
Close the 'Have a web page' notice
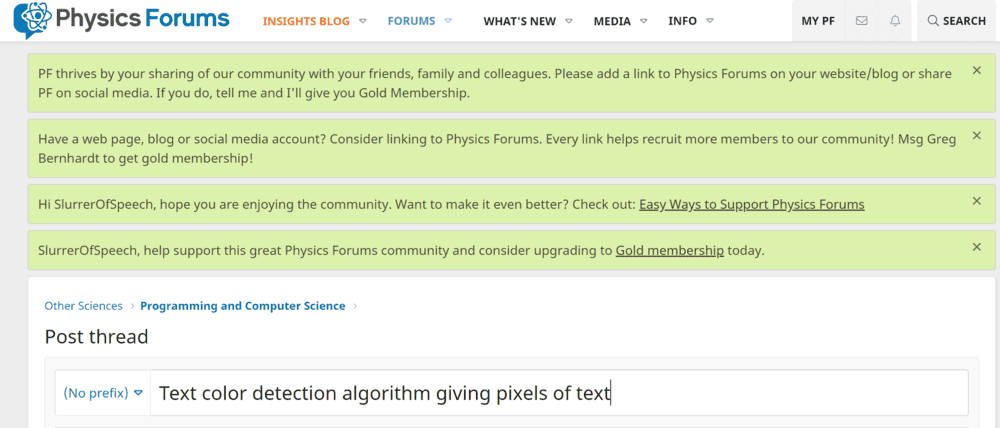(977, 137)
